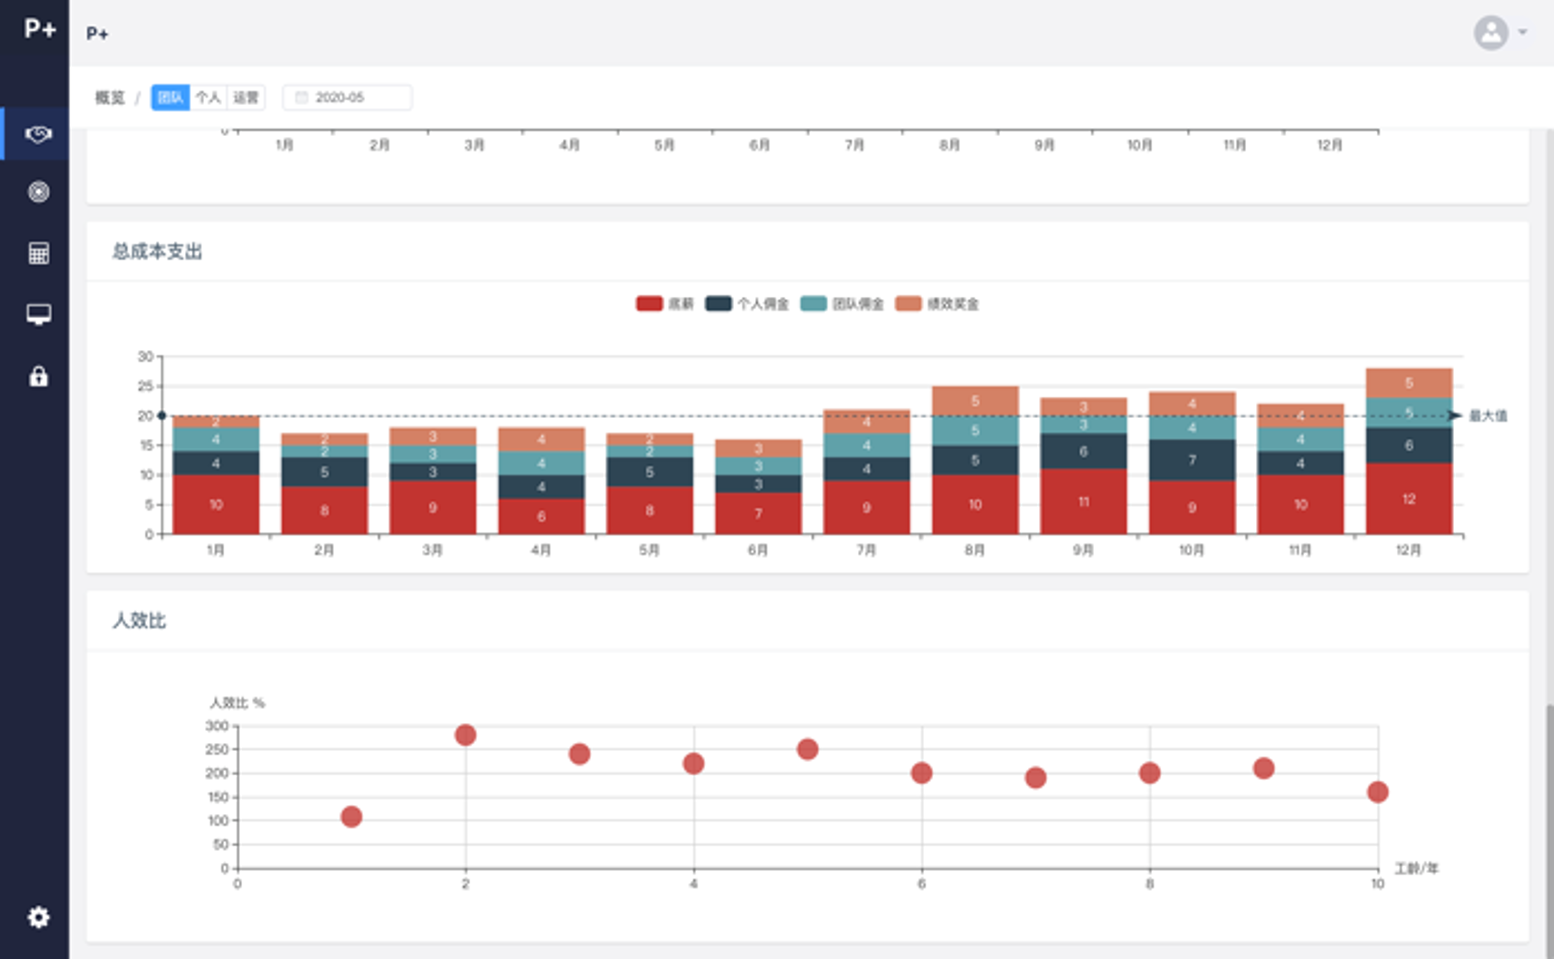Click the user avatar icon
Viewport: 1554px width, 959px height.
1490,33
